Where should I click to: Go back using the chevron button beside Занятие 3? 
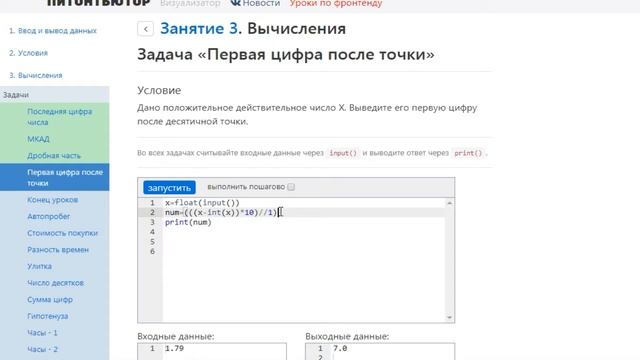pos(145,29)
